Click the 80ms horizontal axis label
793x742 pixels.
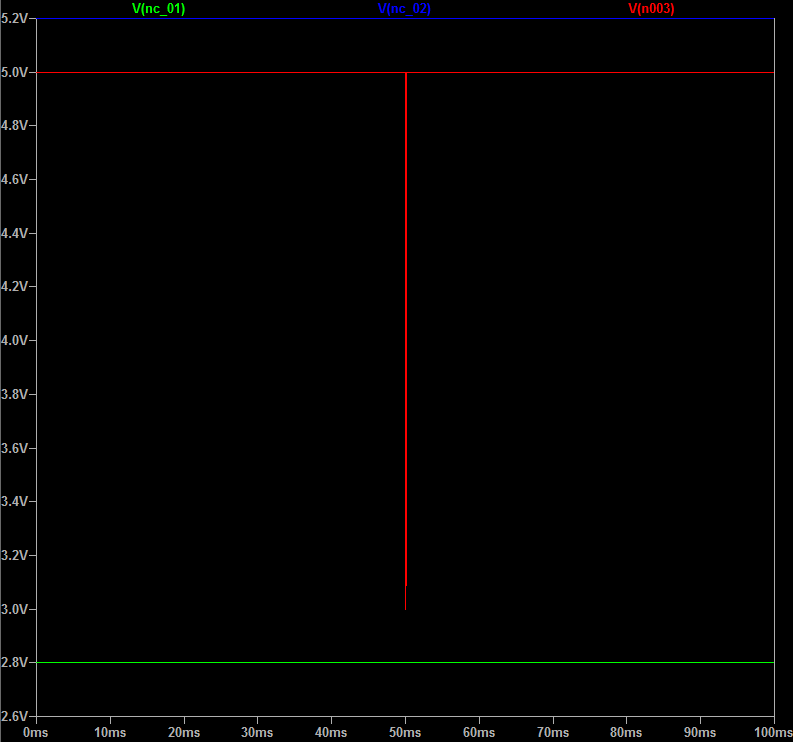click(x=626, y=732)
